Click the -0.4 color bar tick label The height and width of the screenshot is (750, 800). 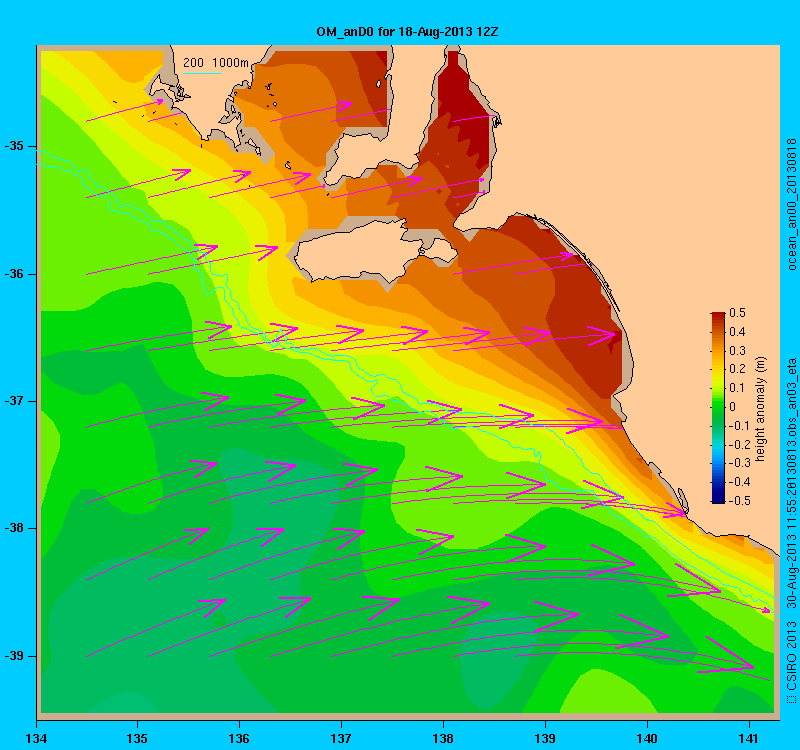tap(739, 482)
